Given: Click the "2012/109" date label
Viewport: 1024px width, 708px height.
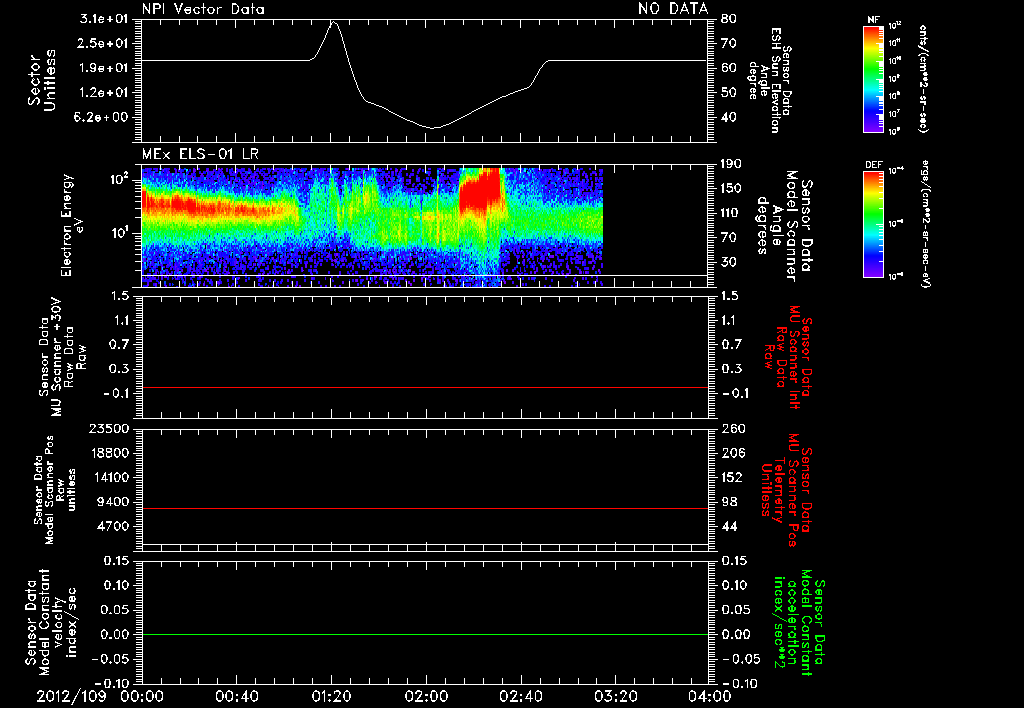Looking at the screenshot, I should coord(71,696).
